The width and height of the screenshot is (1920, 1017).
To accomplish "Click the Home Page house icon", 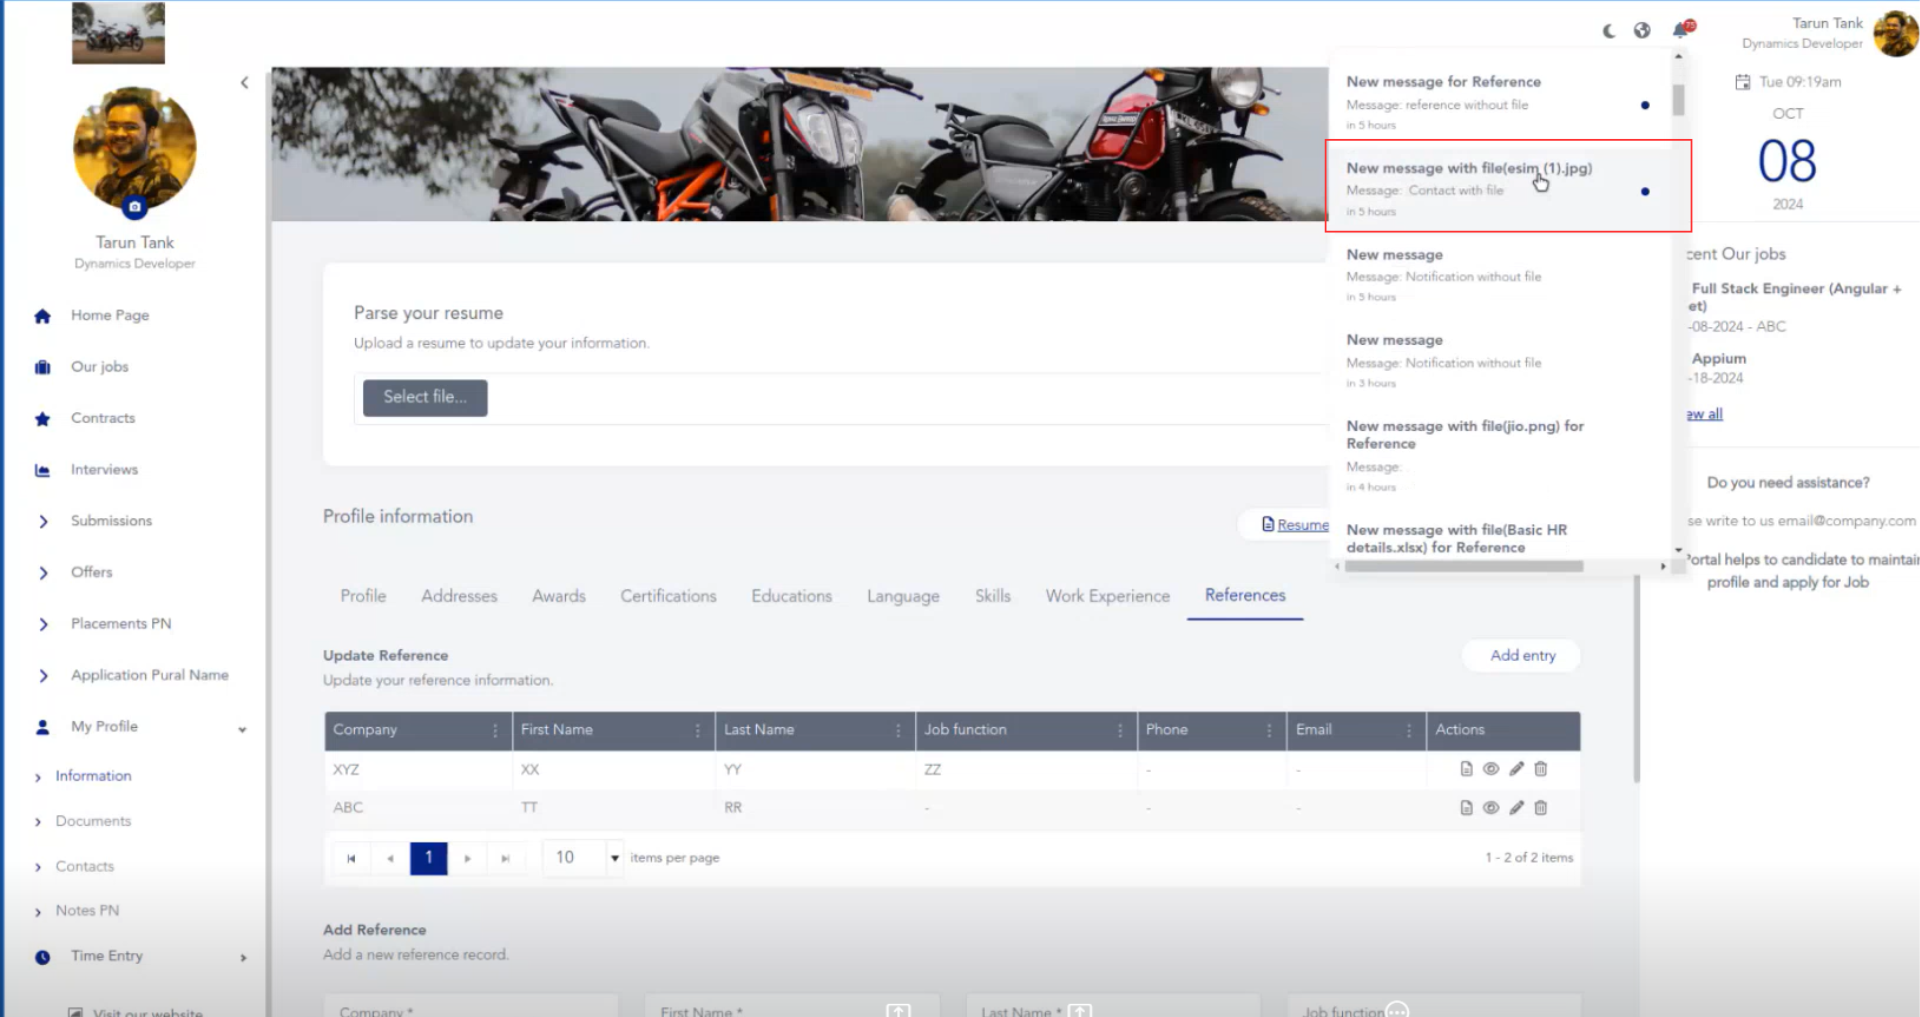I will coord(42,316).
